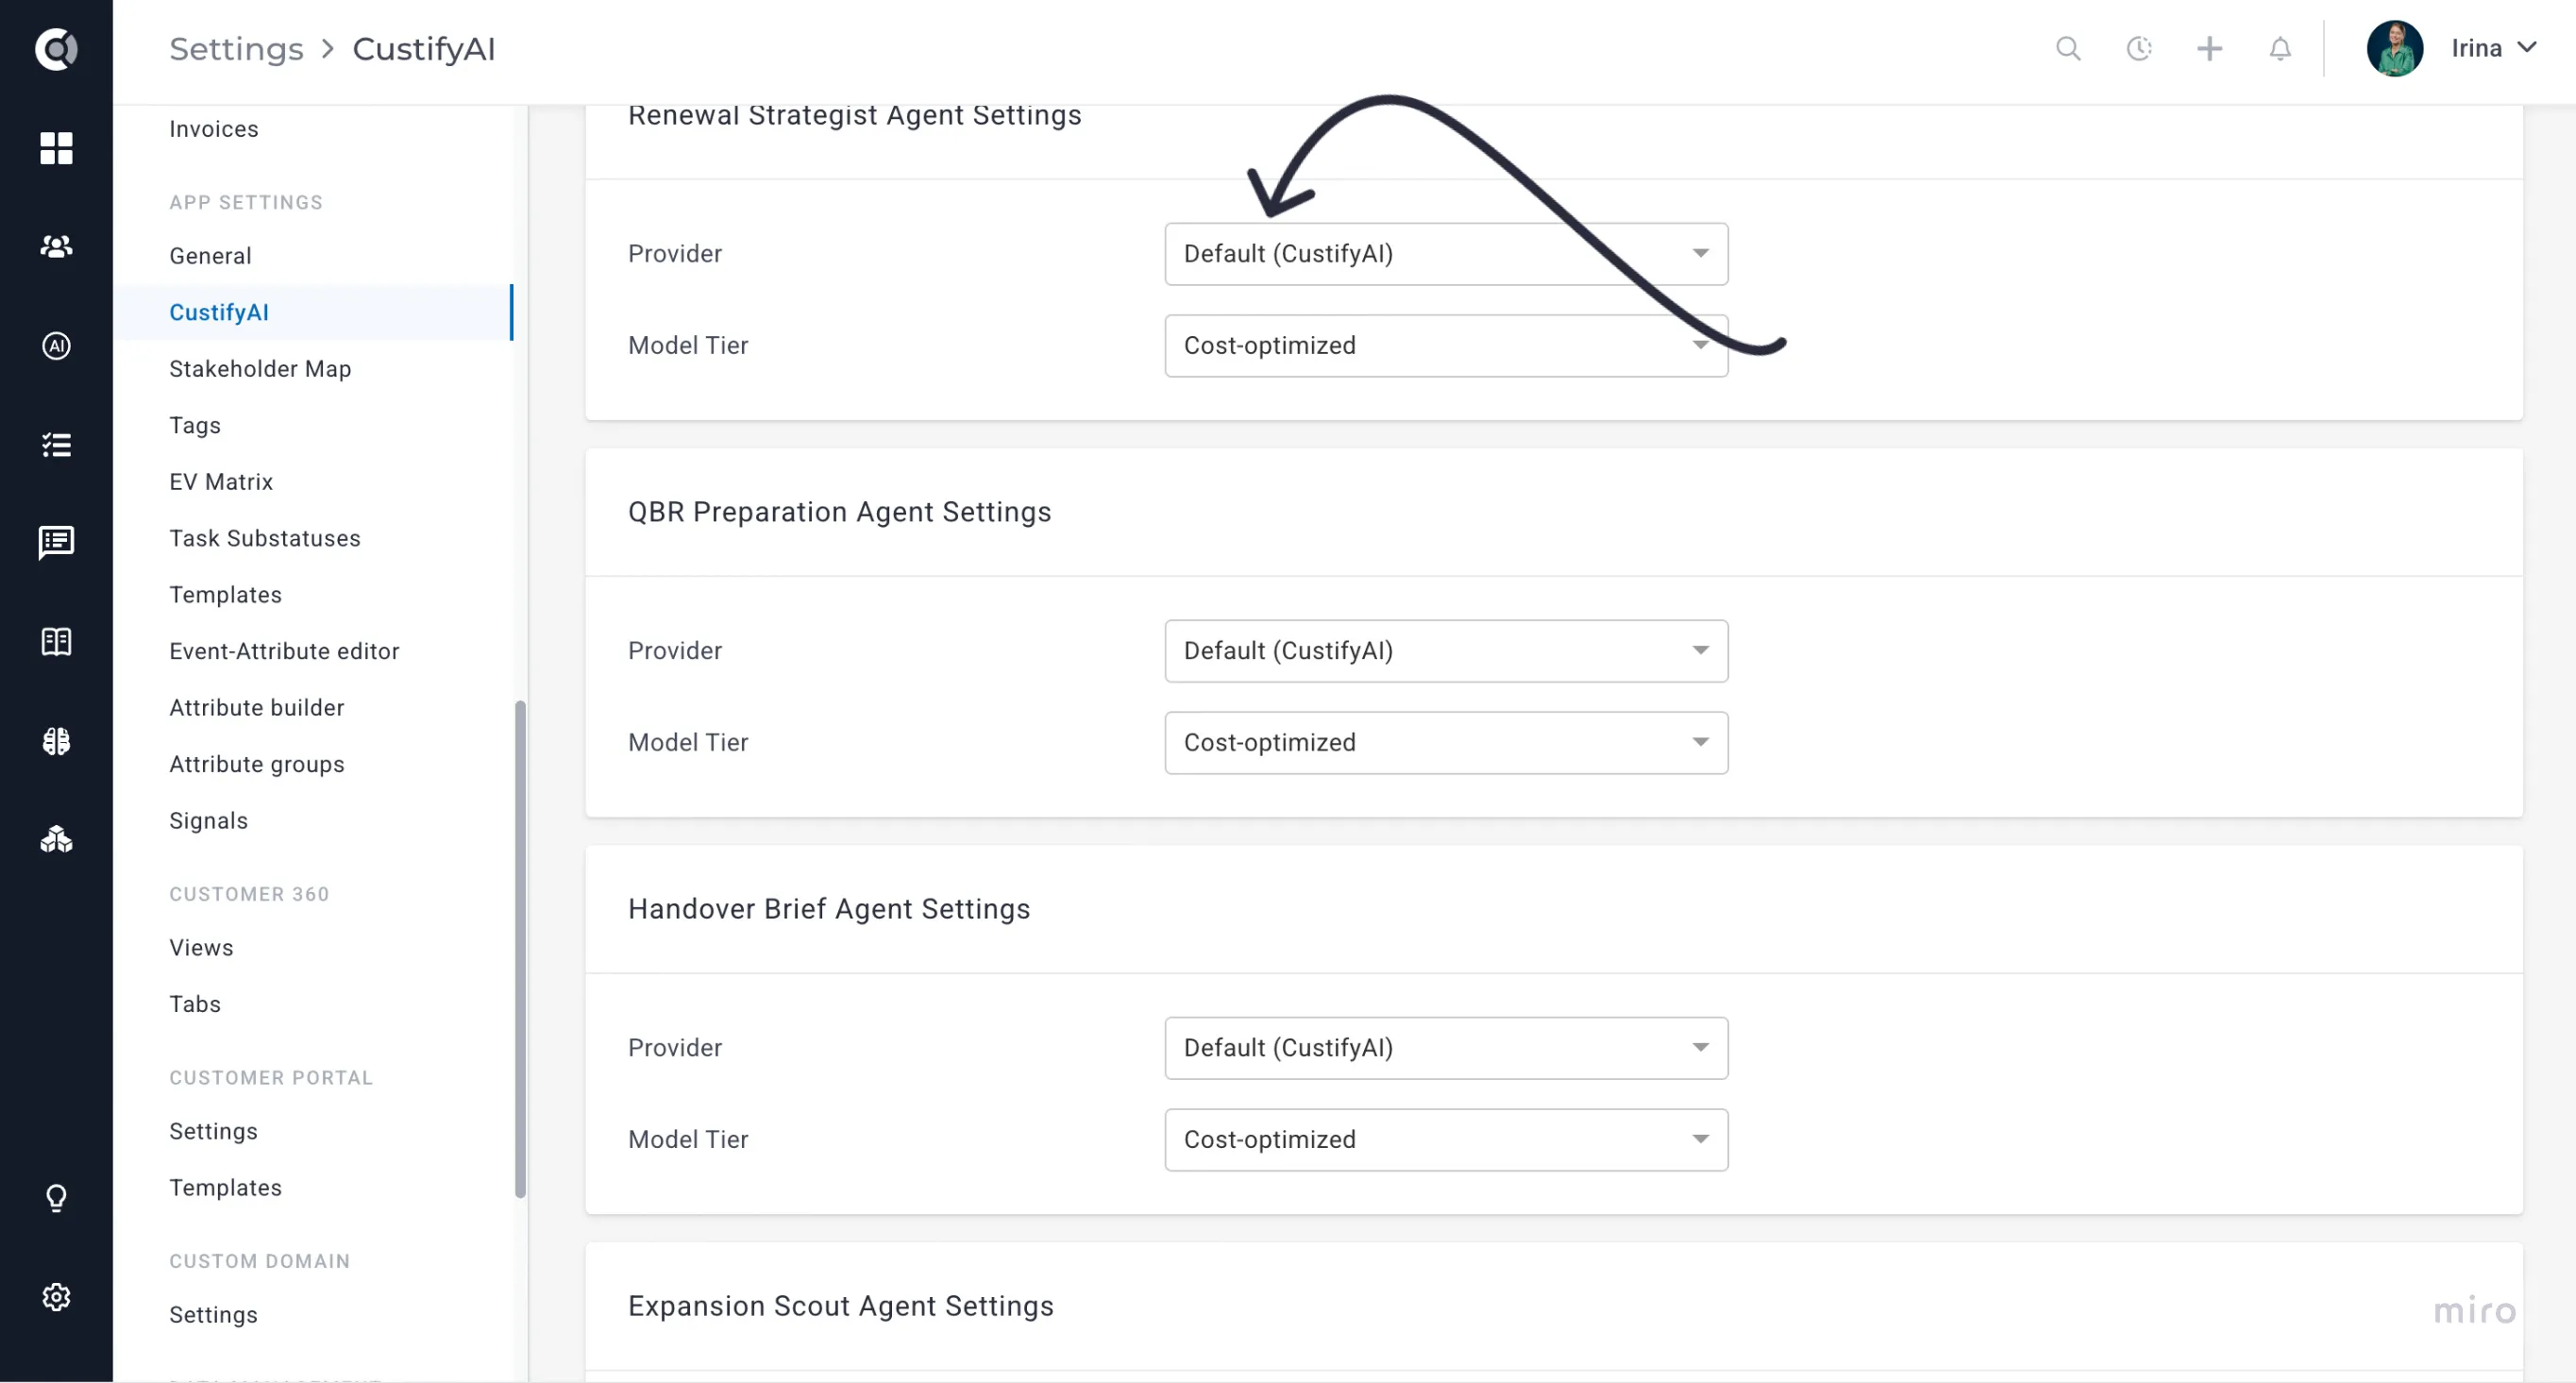Open the notifications bell icon

coord(2280,48)
